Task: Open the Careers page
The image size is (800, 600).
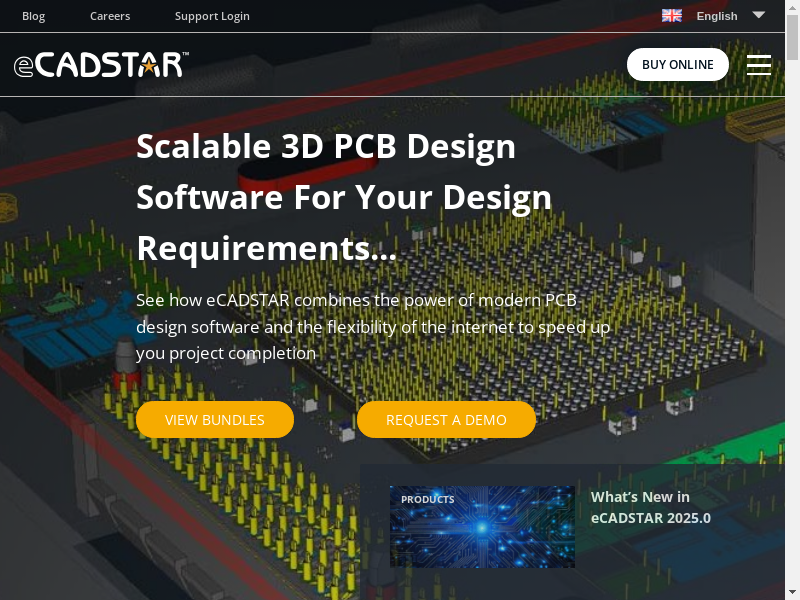Action: pos(110,16)
